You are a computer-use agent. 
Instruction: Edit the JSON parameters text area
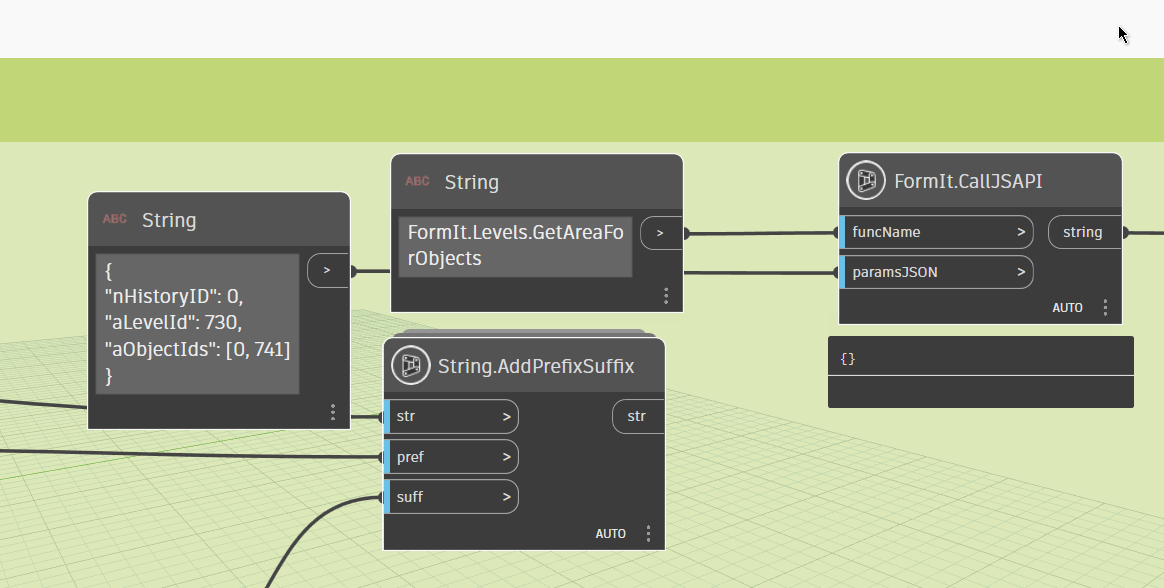point(197,322)
